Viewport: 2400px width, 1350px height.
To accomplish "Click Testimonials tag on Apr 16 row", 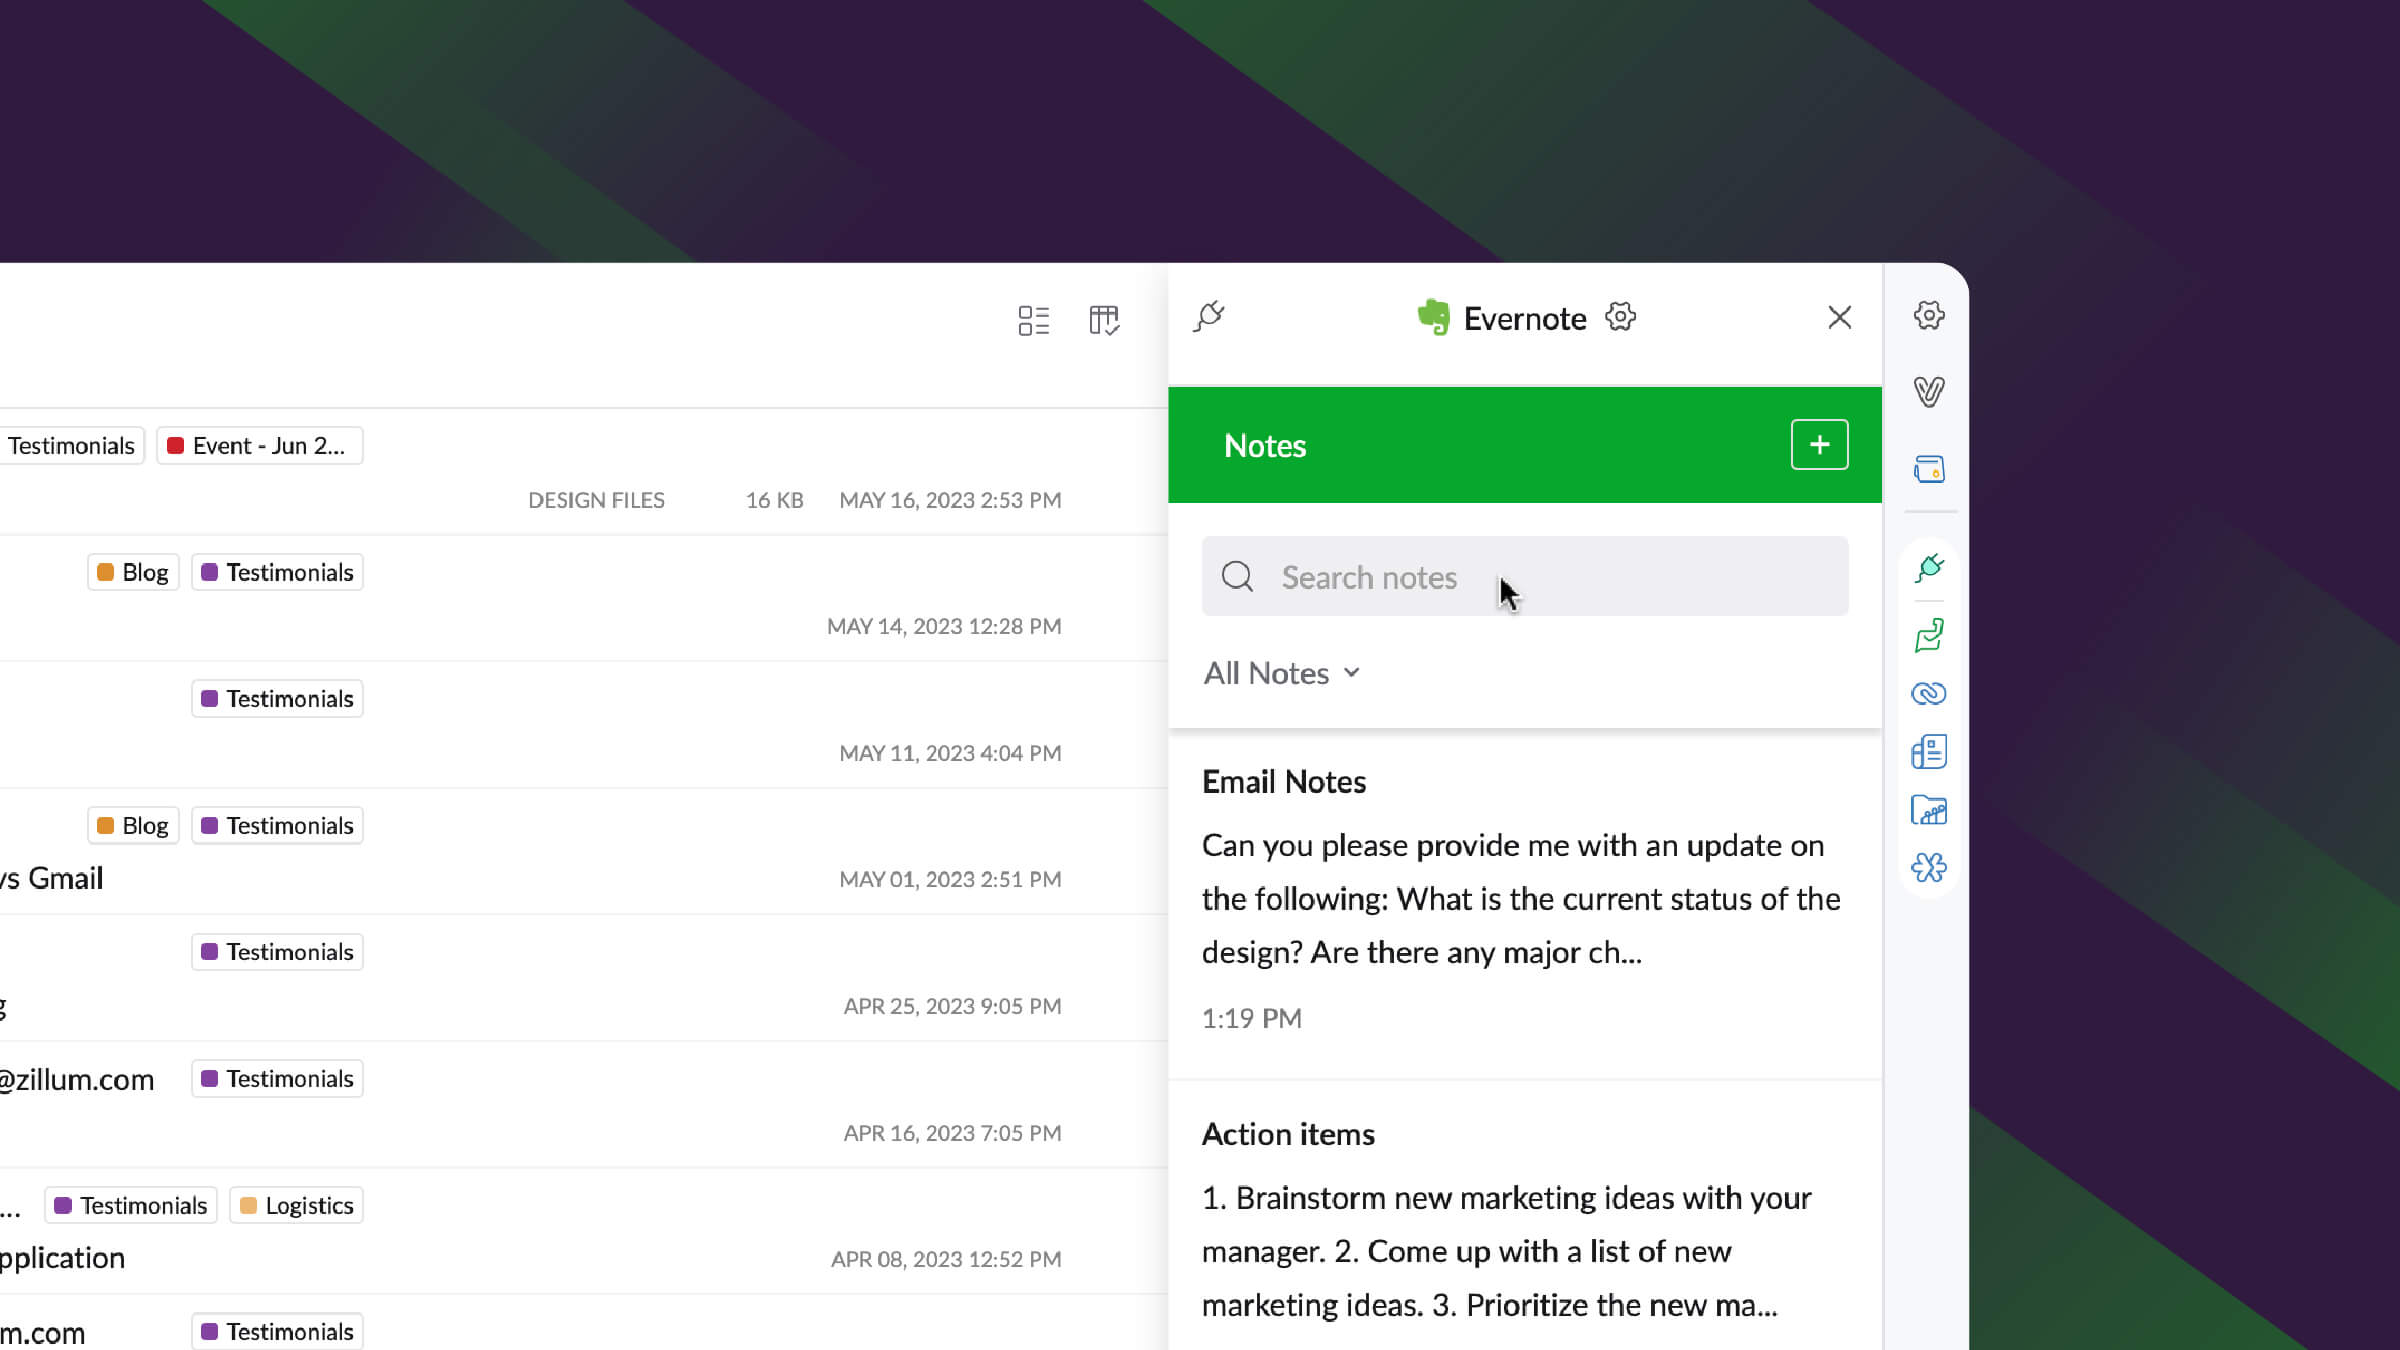I will click(x=277, y=1079).
